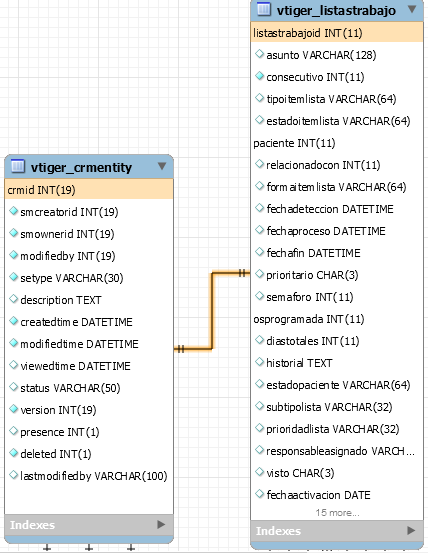The image size is (428, 553).
Task: Click the diamond icon beside description TEXT
Action: click(13, 299)
